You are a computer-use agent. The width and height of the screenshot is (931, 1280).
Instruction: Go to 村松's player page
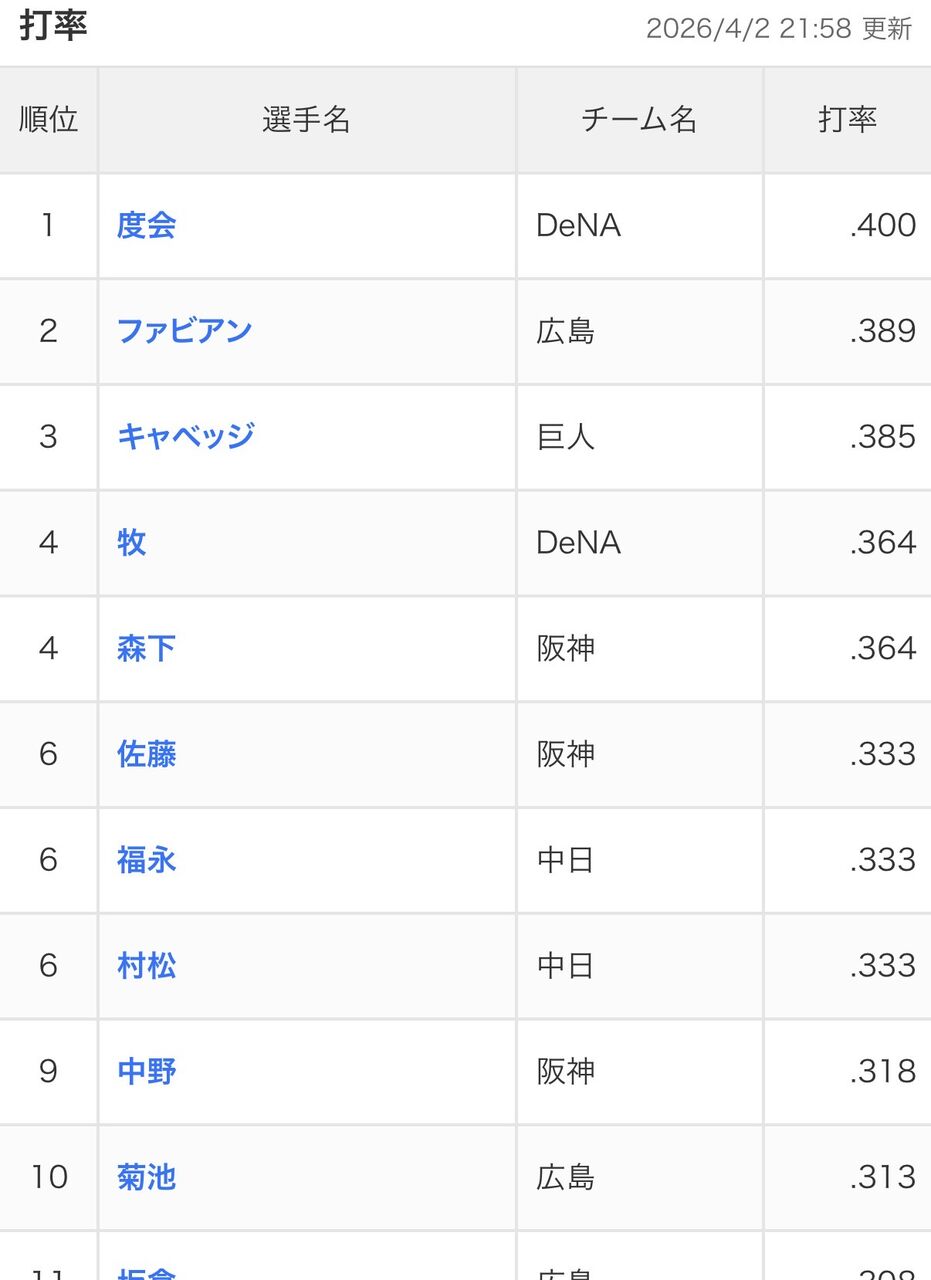(146, 966)
